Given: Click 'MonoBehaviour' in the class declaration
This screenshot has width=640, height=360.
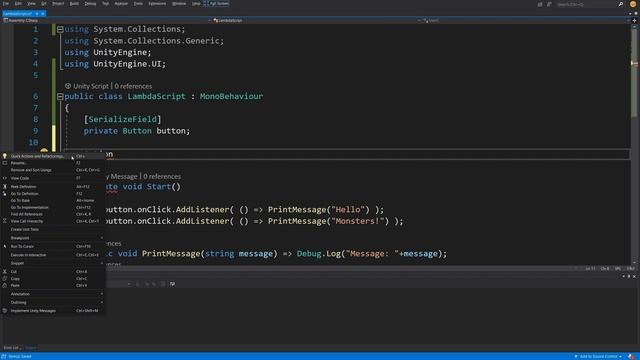Looking at the screenshot, I should click(231, 96).
